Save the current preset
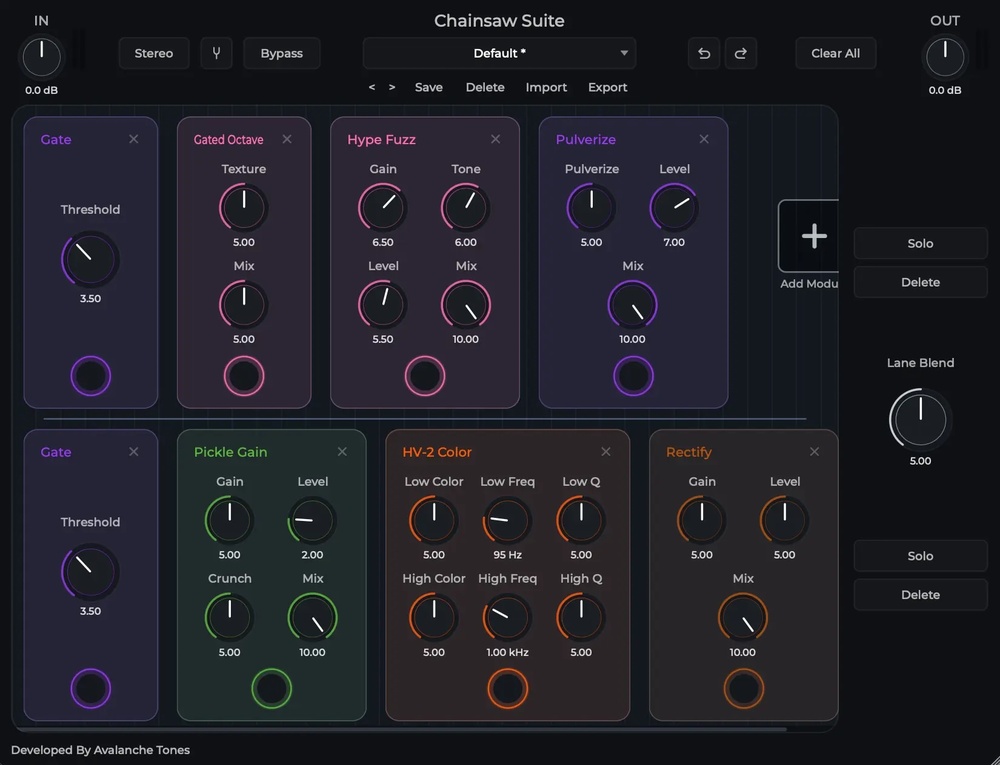Viewport: 1000px width, 765px height. [429, 87]
